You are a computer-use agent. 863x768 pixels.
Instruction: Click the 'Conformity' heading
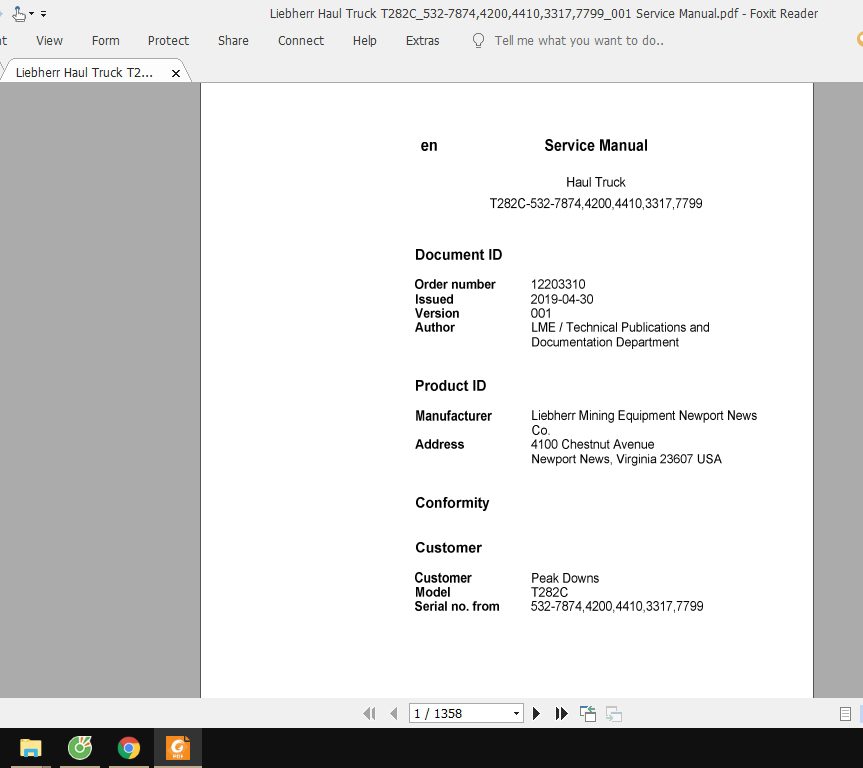click(452, 503)
